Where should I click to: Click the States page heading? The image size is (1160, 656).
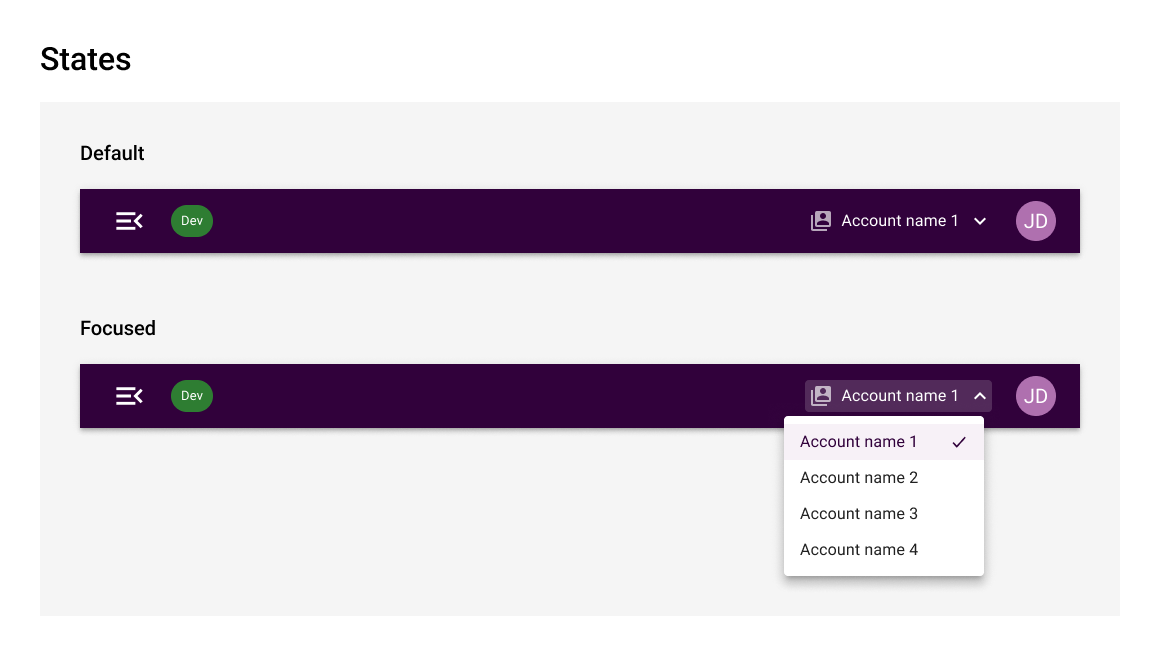(x=85, y=59)
